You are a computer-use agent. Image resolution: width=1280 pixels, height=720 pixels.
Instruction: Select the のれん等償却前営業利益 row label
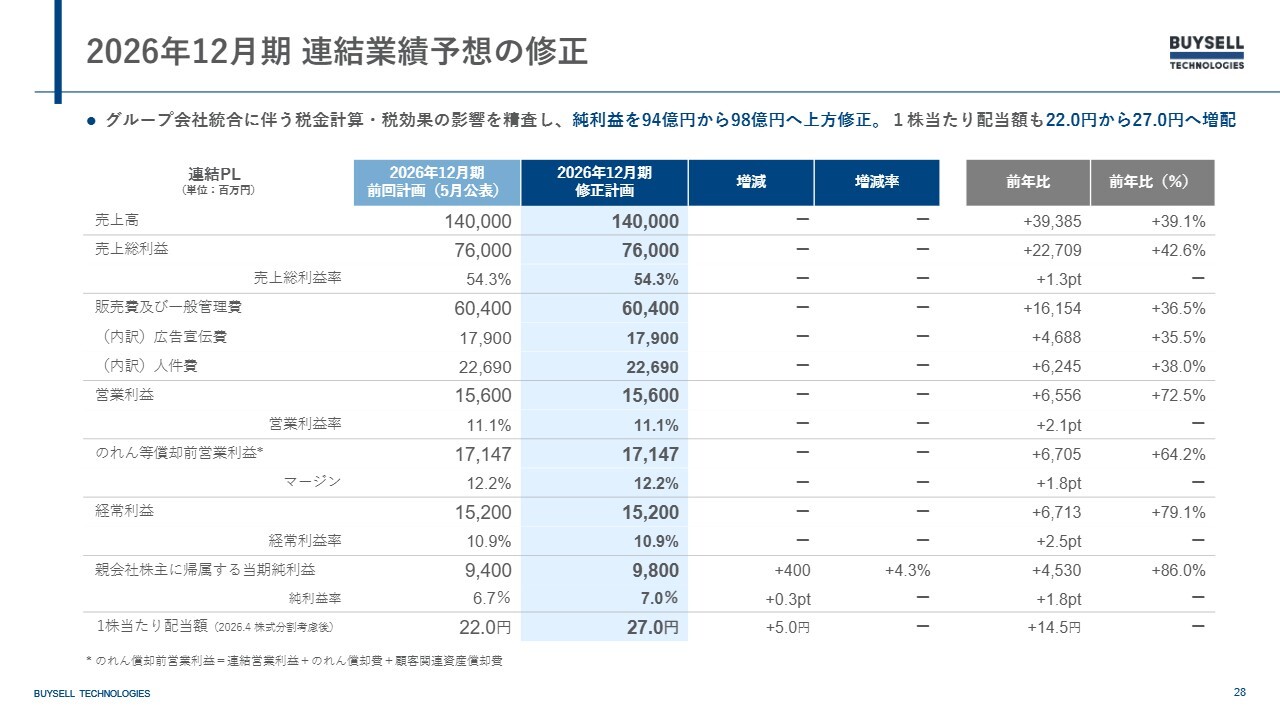(x=179, y=453)
